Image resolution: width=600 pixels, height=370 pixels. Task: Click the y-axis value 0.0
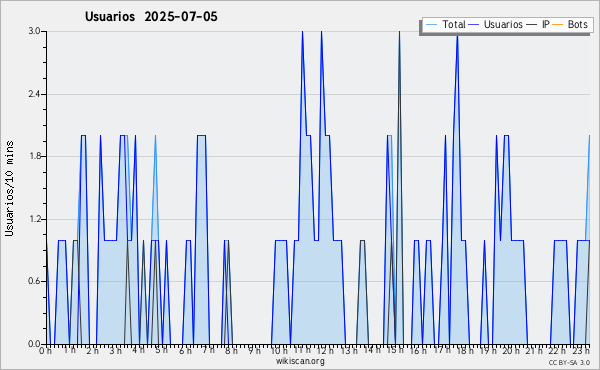[34, 344]
